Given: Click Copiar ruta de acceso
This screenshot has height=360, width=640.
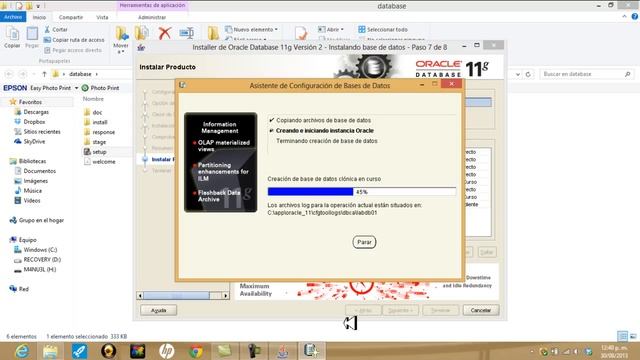Looking at the screenshot, I should tap(74, 40).
